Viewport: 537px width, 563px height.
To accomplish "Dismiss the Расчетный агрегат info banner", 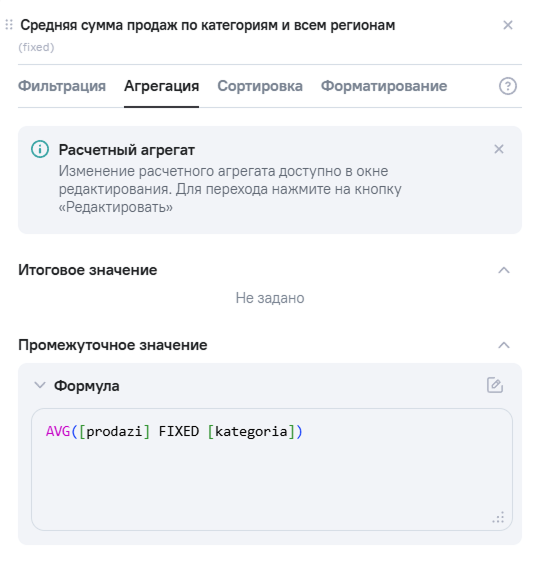I will 499,149.
